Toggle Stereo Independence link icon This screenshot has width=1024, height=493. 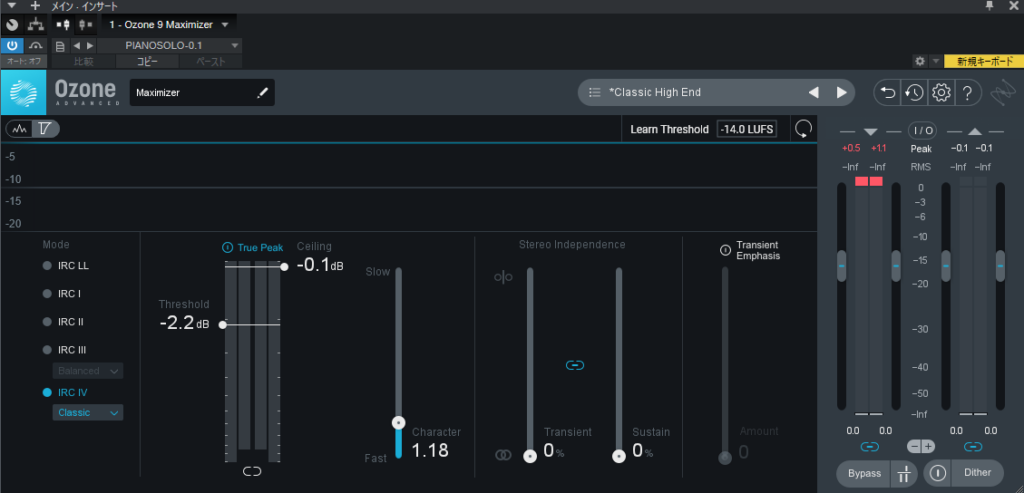(575, 365)
